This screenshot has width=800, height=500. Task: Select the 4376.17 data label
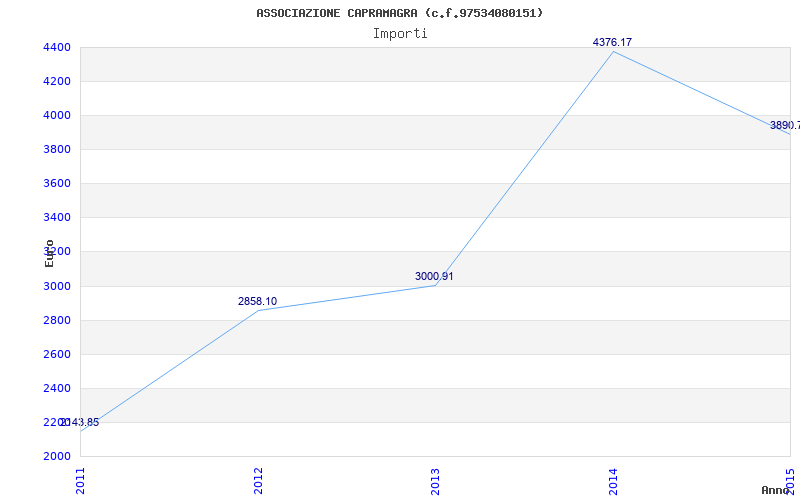(x=612, y=42)
